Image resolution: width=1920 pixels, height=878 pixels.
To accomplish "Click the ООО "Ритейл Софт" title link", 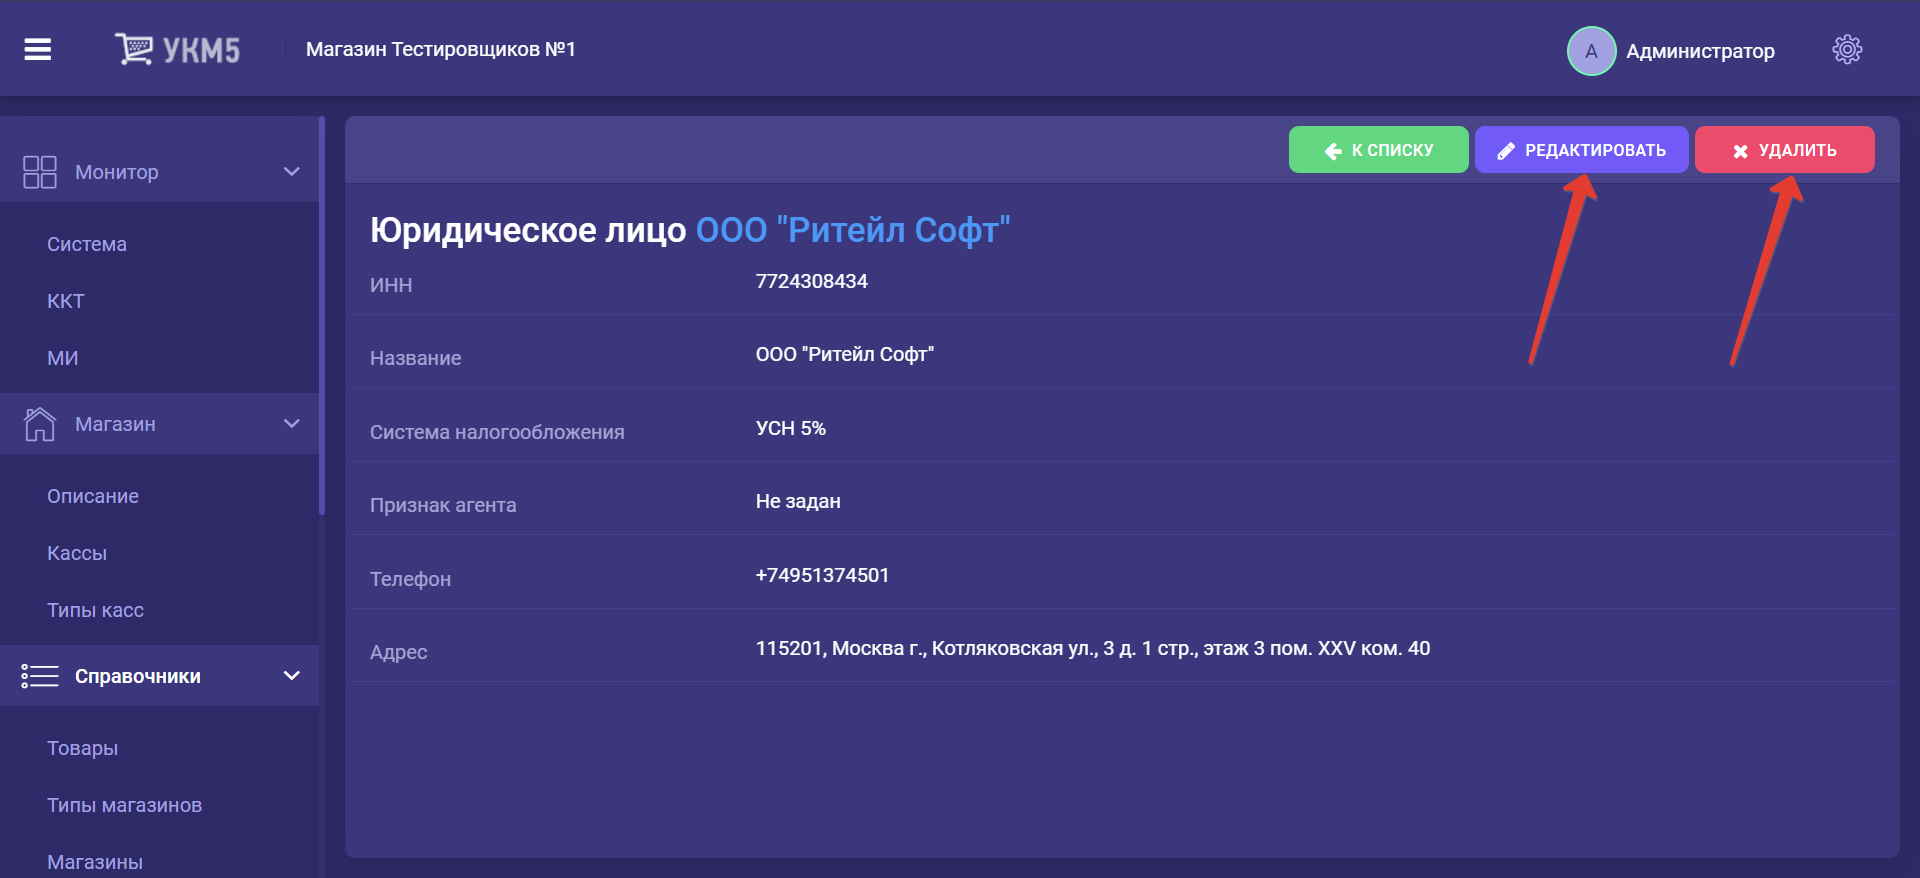I will 853,230.
